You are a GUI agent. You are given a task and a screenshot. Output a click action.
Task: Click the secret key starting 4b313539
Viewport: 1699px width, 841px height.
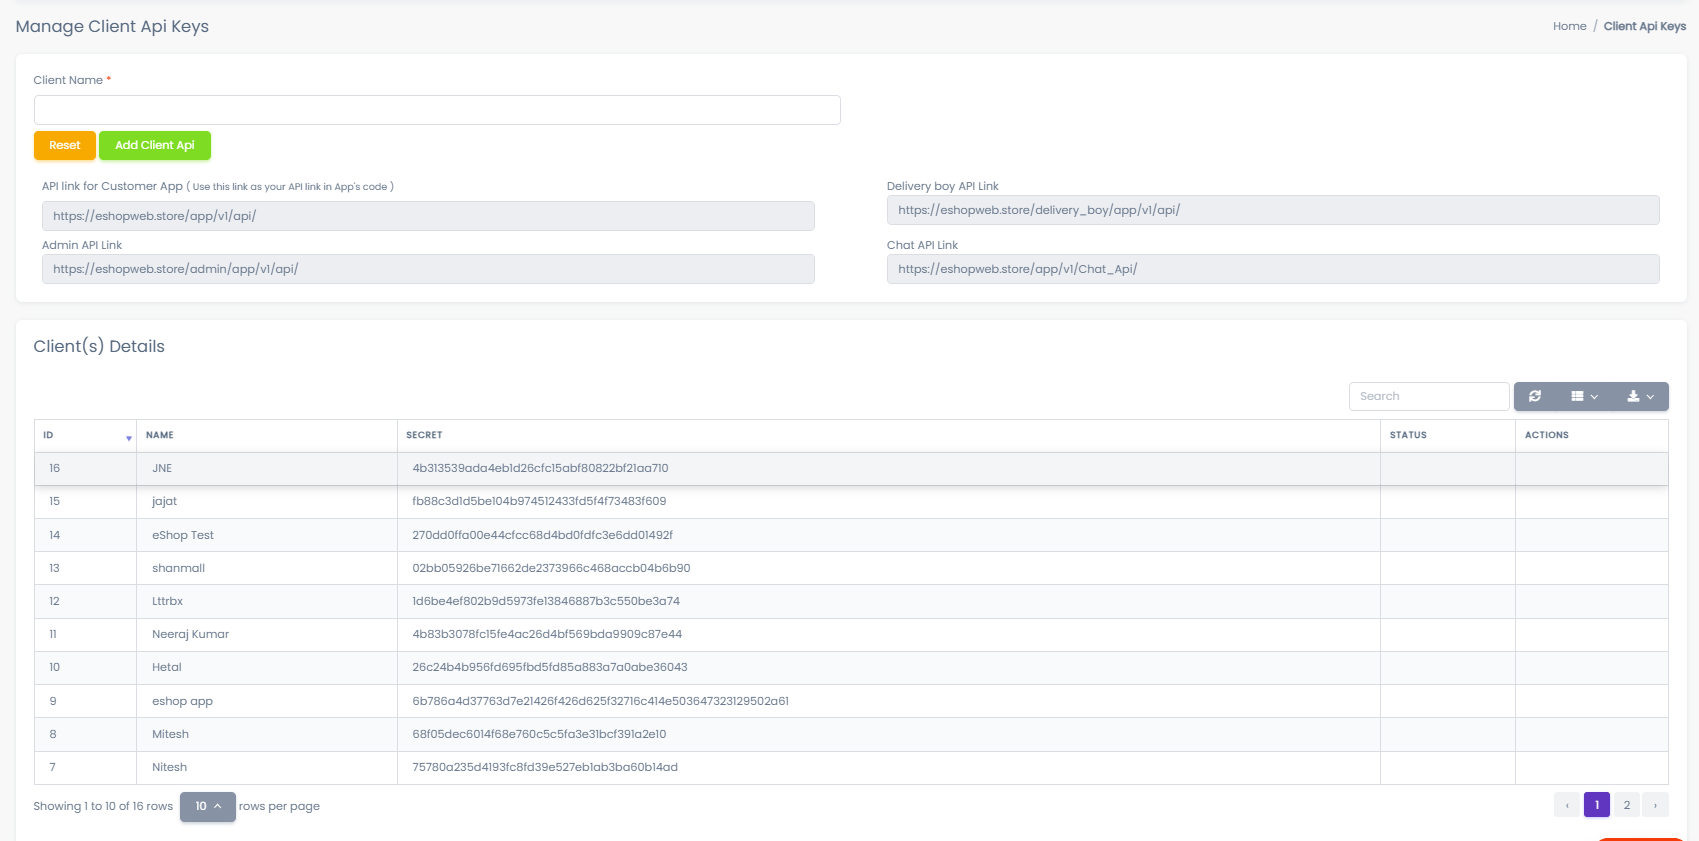540,468
